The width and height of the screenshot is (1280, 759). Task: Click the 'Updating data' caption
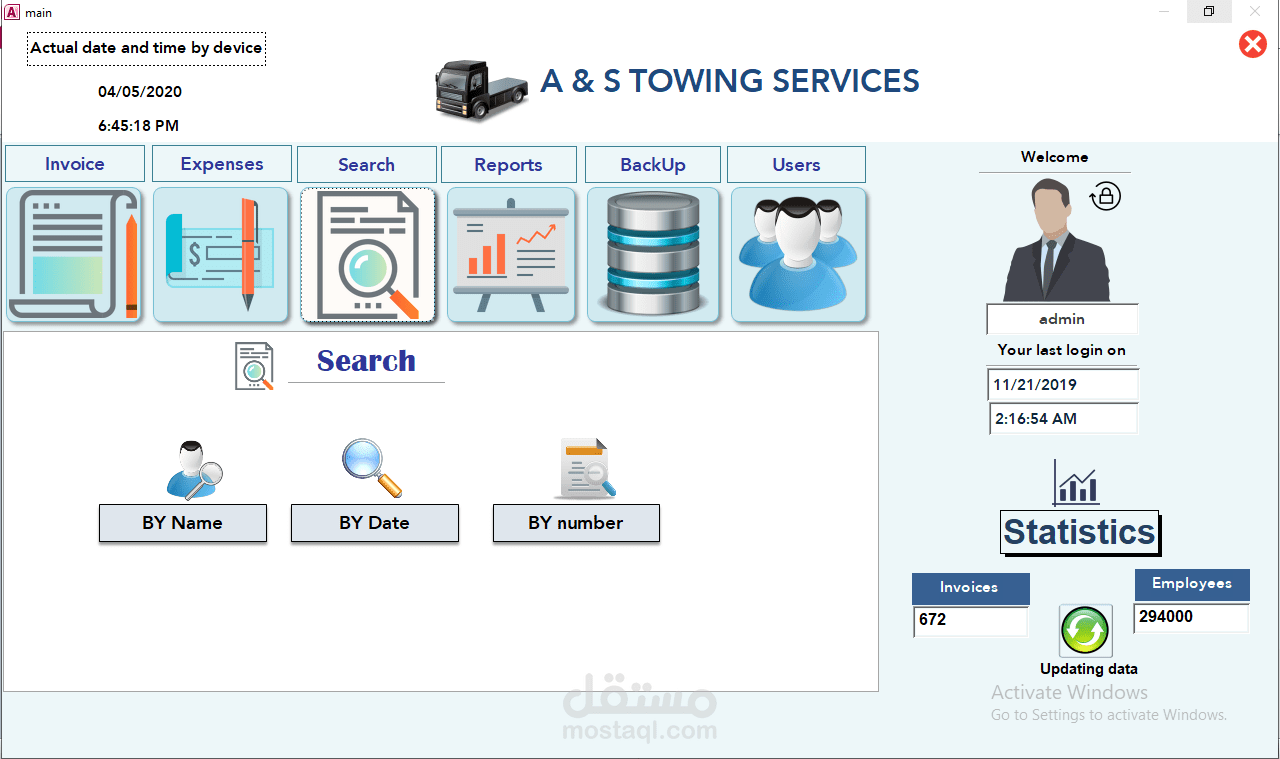tap(1089, 669)
